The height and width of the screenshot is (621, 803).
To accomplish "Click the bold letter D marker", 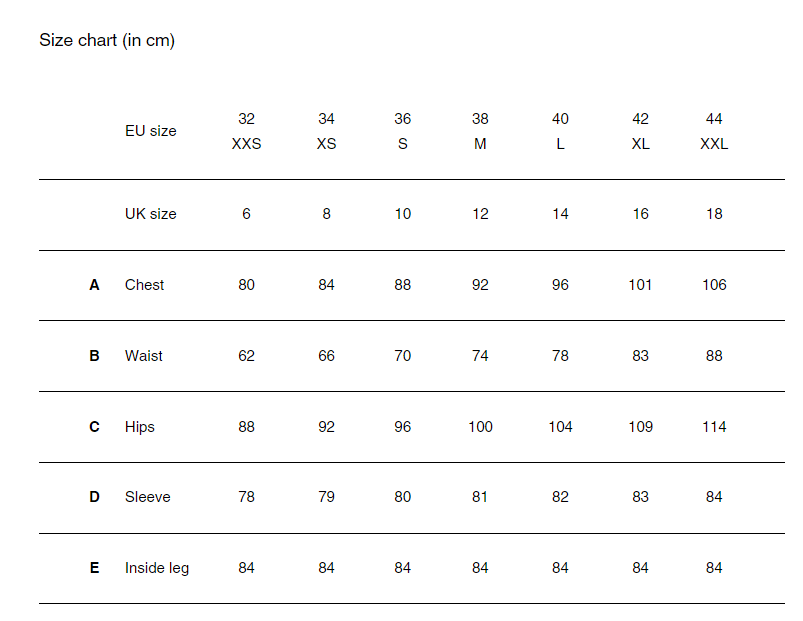I will 95,497.
